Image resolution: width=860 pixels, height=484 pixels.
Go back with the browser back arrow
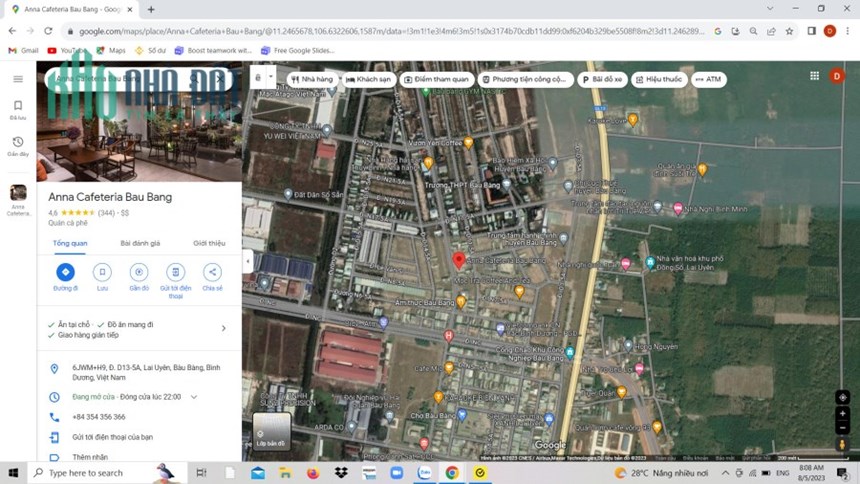(x=12, y=31)
